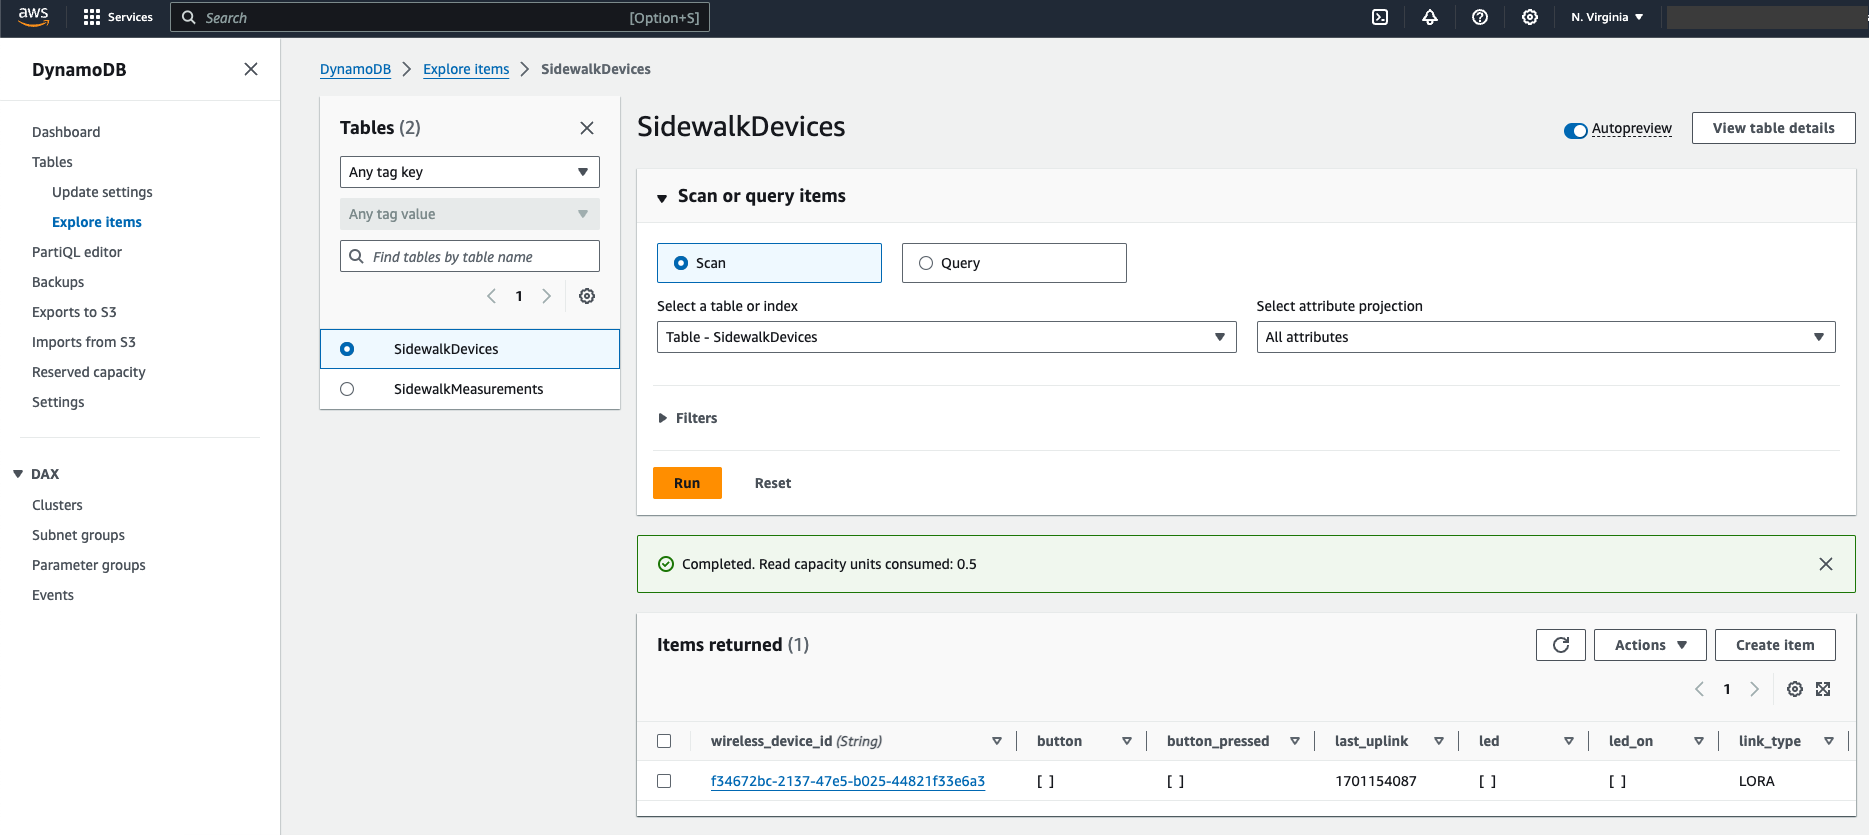Focus the top AWS search box
The width and height of the screenshot is (1869, 835).
(x=440, y=17)
